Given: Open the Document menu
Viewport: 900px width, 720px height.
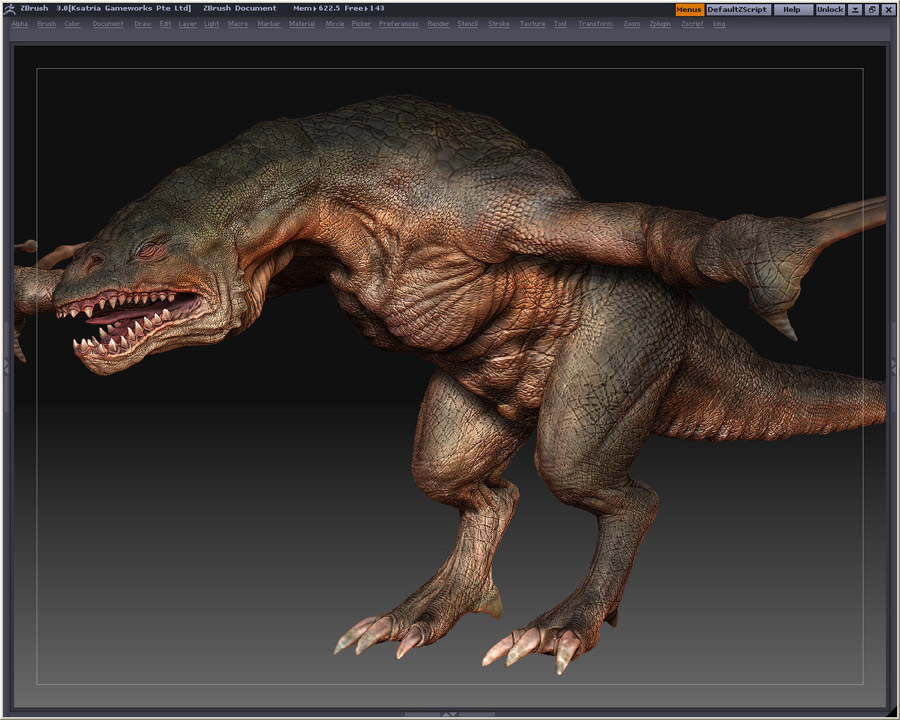Looking at the screenshot, I should tap(108, 24).
